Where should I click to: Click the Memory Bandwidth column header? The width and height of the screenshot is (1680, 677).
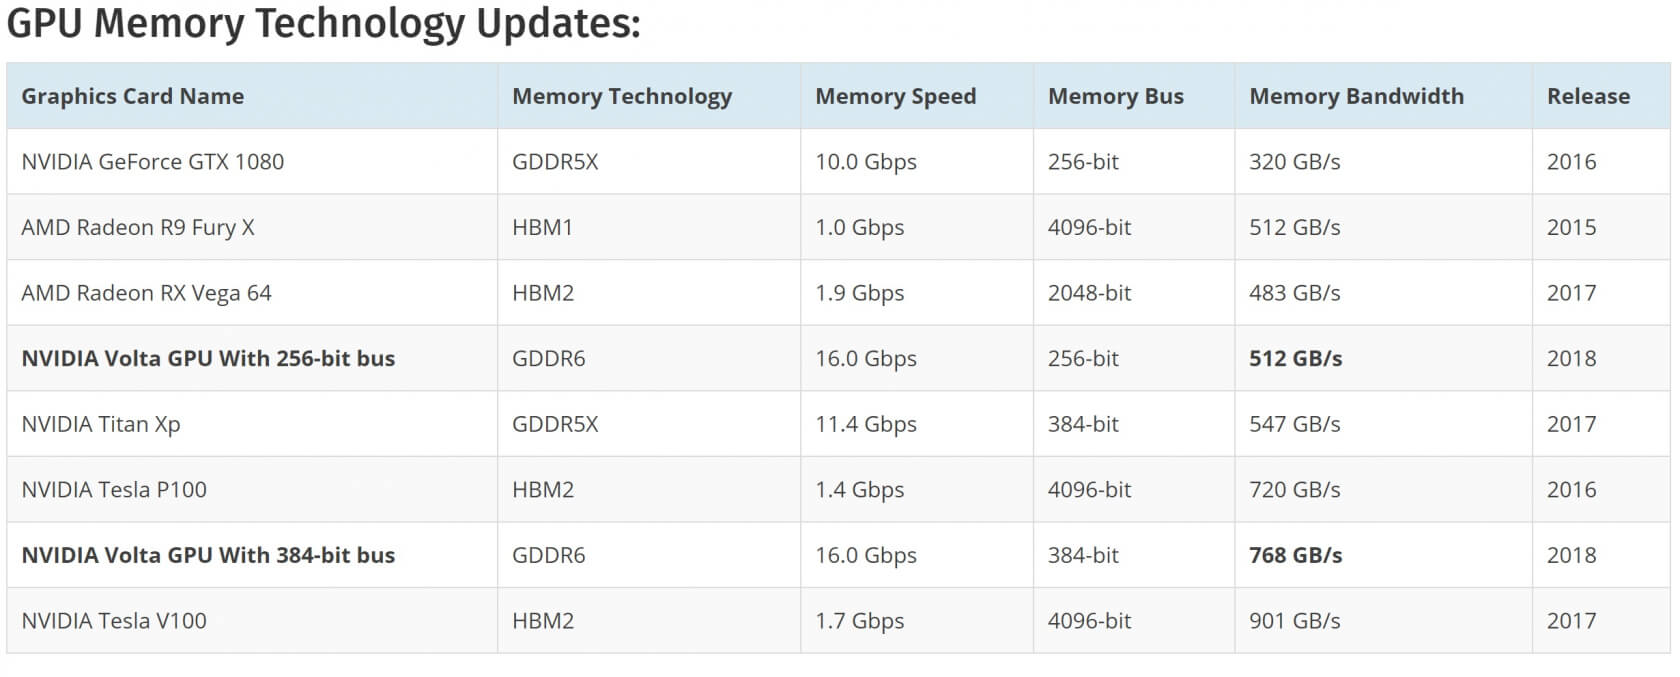[x=1357, y=96]
